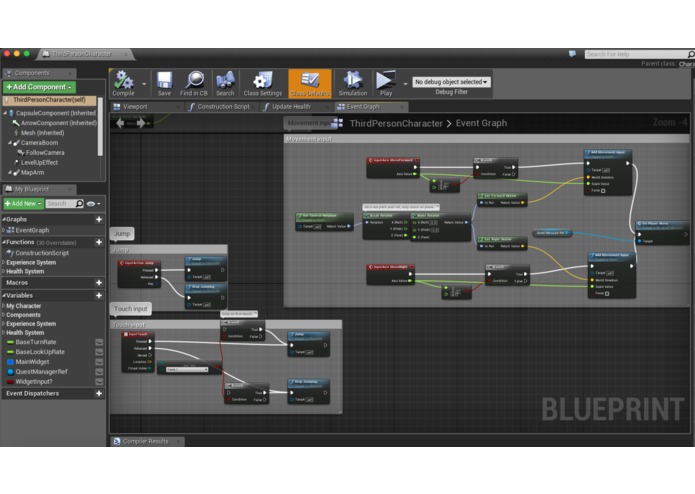Viewport: 695px width, 494px height.
Task: Add a new graph with plus icon
Action: pyautogui.click(x=99, y=219)
